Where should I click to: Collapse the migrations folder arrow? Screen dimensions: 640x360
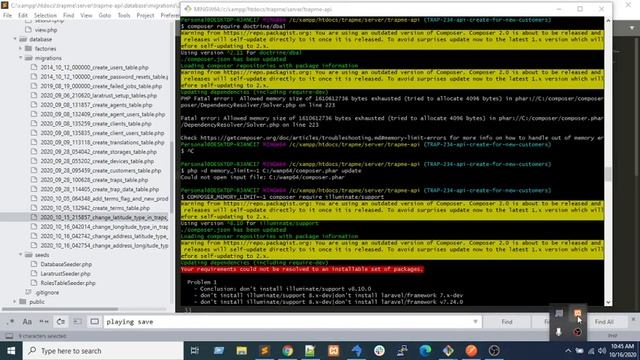(x=21, y=58)
